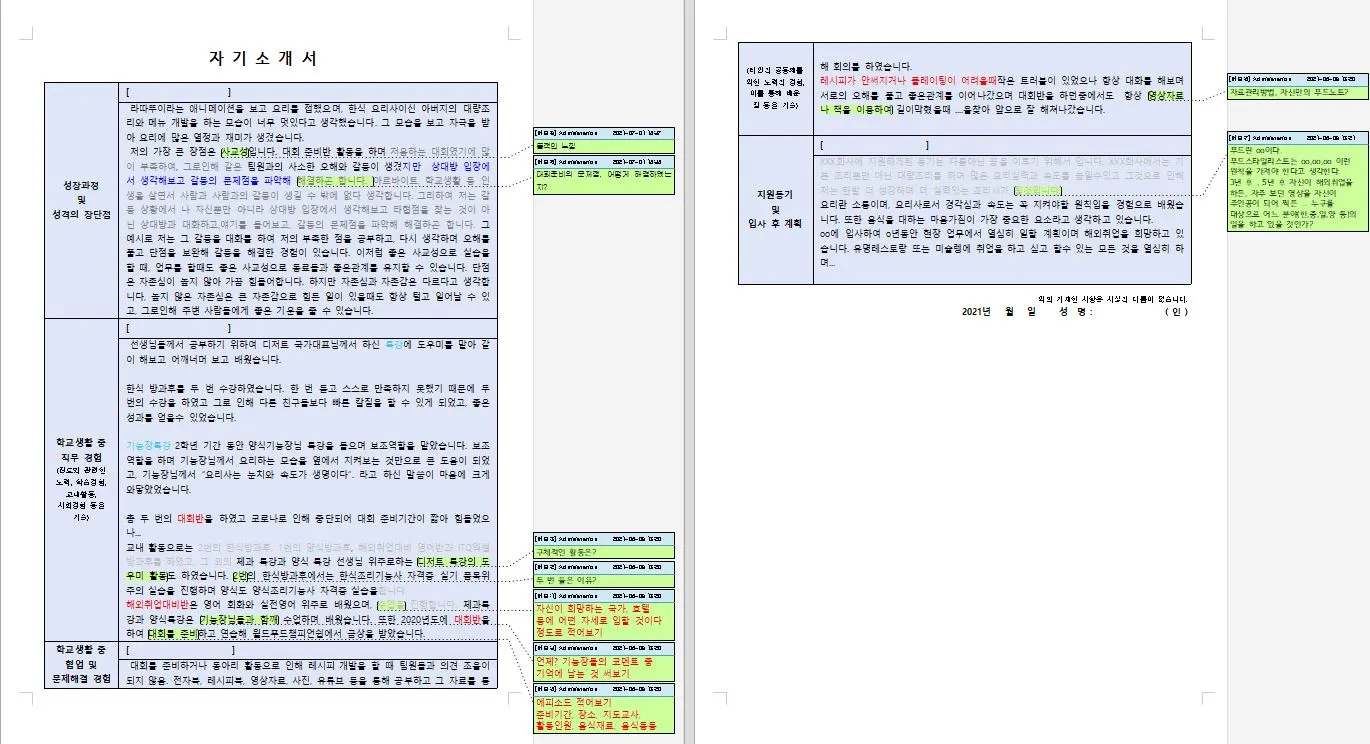Click the '지원동기 및 입사 후 계획' header cell

point(777,209)
